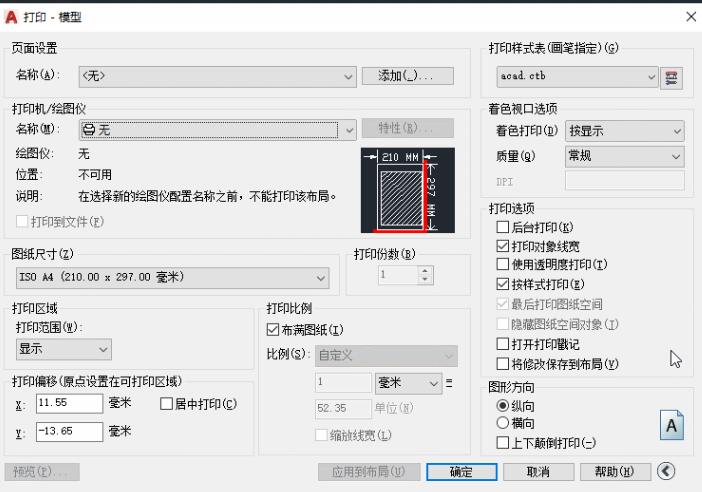Click the portrait paper orientation preview icon
This screenshot has width=702, height=492.
(x=672, y=425)
